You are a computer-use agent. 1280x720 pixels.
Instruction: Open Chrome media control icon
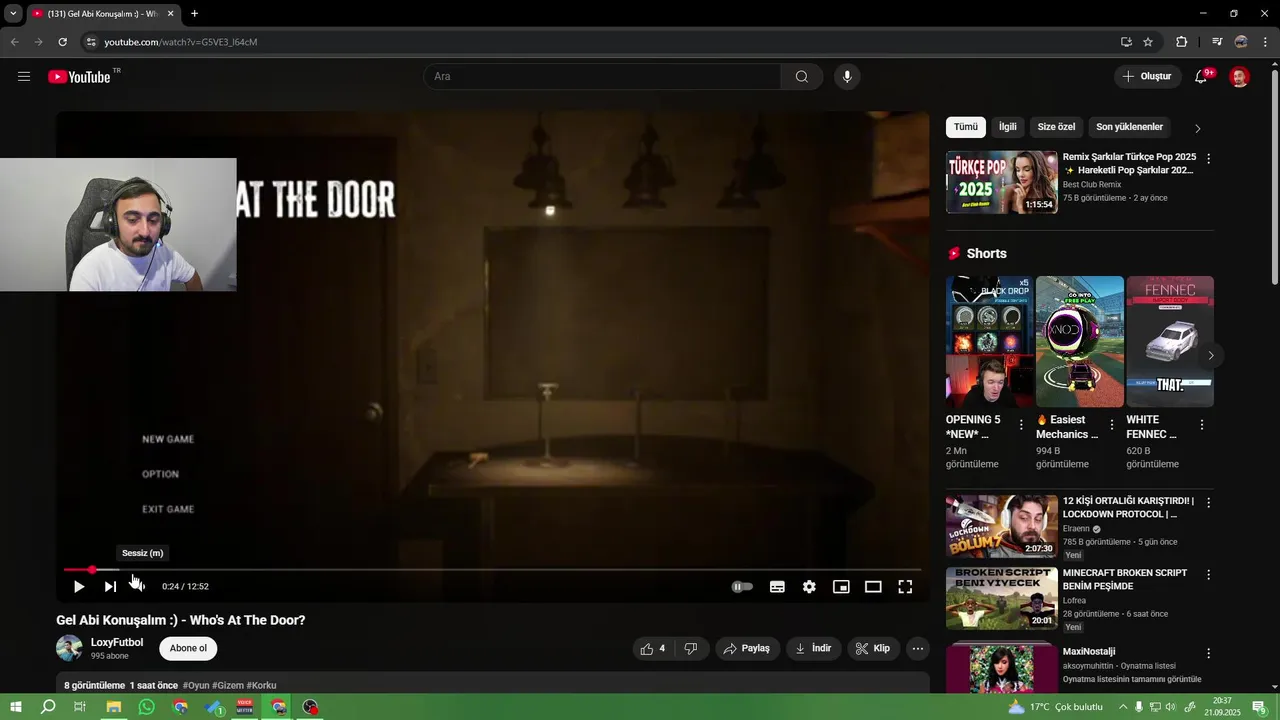(1217, 42)
